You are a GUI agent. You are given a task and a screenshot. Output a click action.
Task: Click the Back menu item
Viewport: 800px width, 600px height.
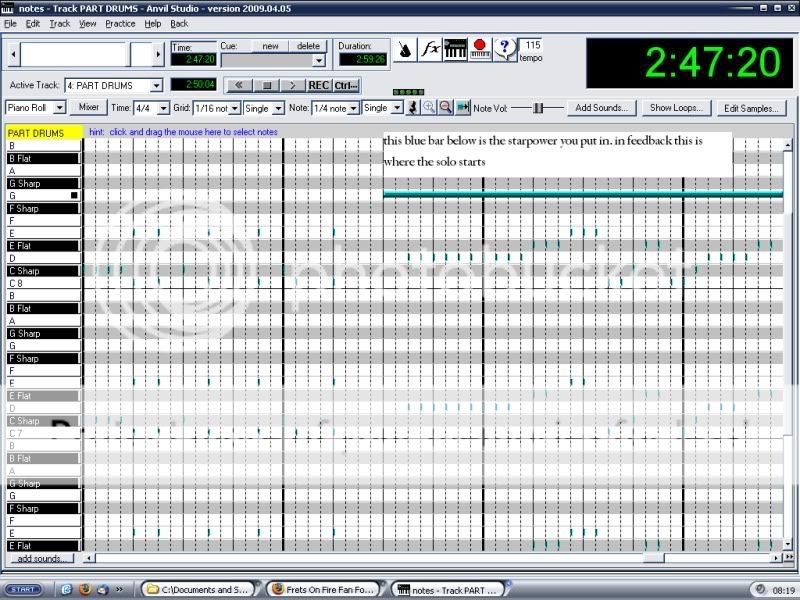tap(179, 24)
